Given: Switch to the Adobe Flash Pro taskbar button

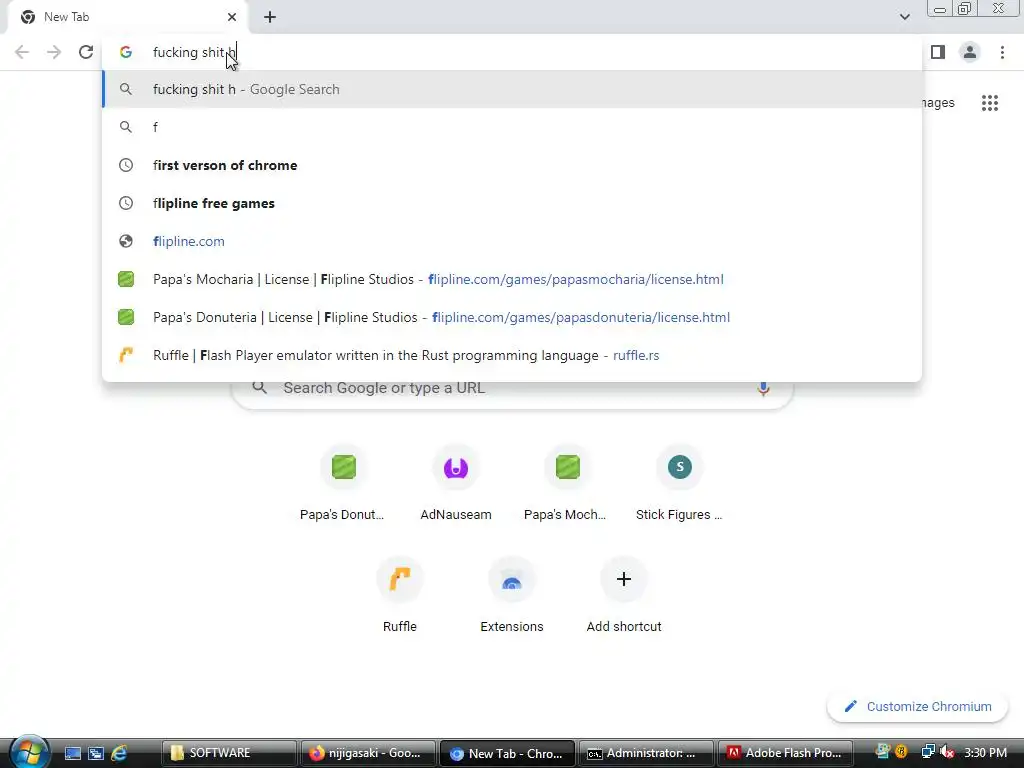Looking at the screenshot, I should (786, 753).
